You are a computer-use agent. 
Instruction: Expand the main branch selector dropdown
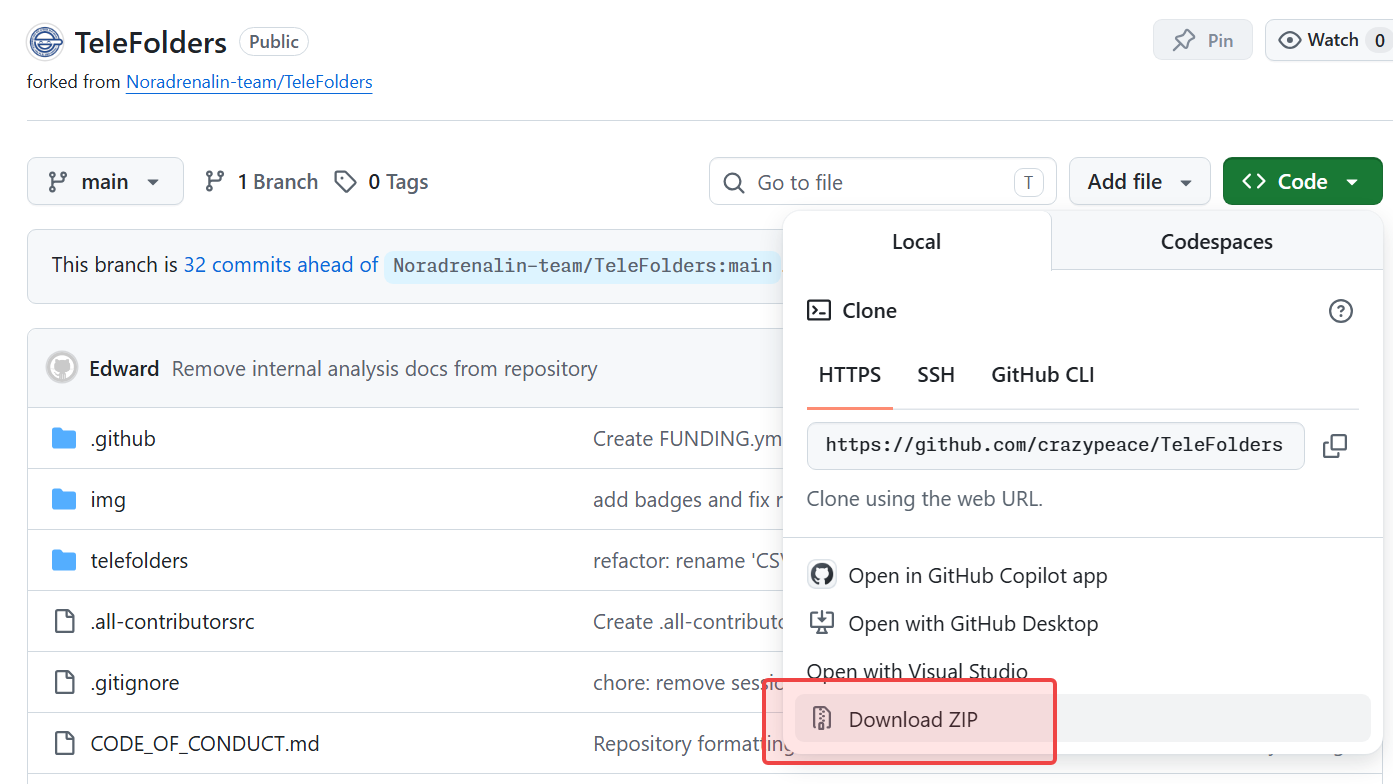point(105,181)
